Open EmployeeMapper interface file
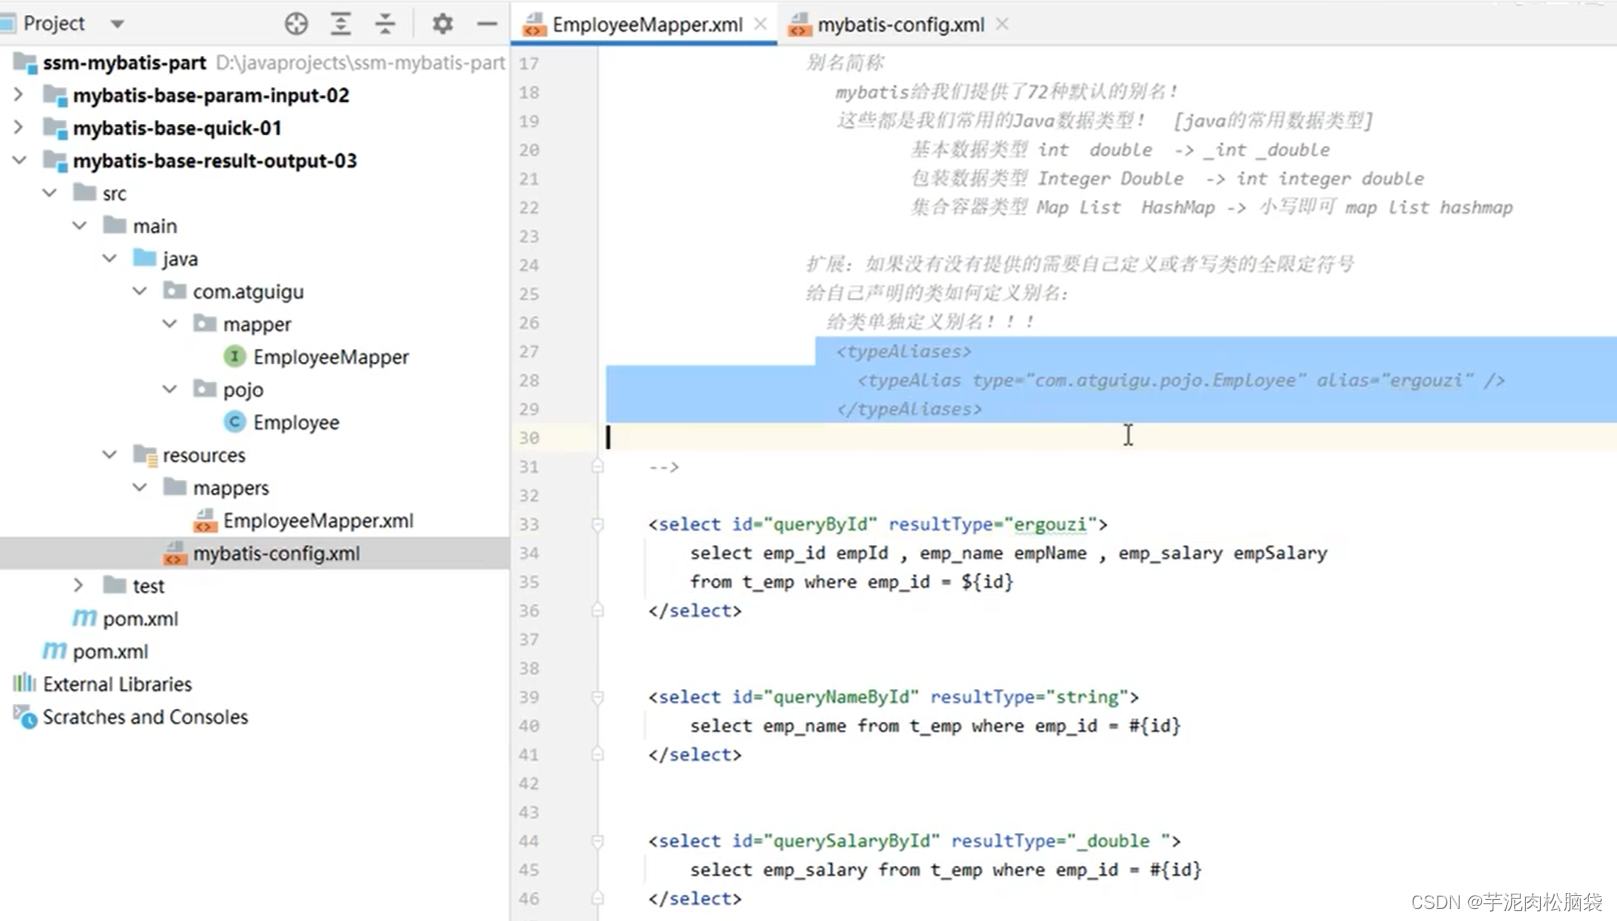Image resolution: width=1617 pixels, height=921 pixels. pyautogui.click(x=331, y=357)
